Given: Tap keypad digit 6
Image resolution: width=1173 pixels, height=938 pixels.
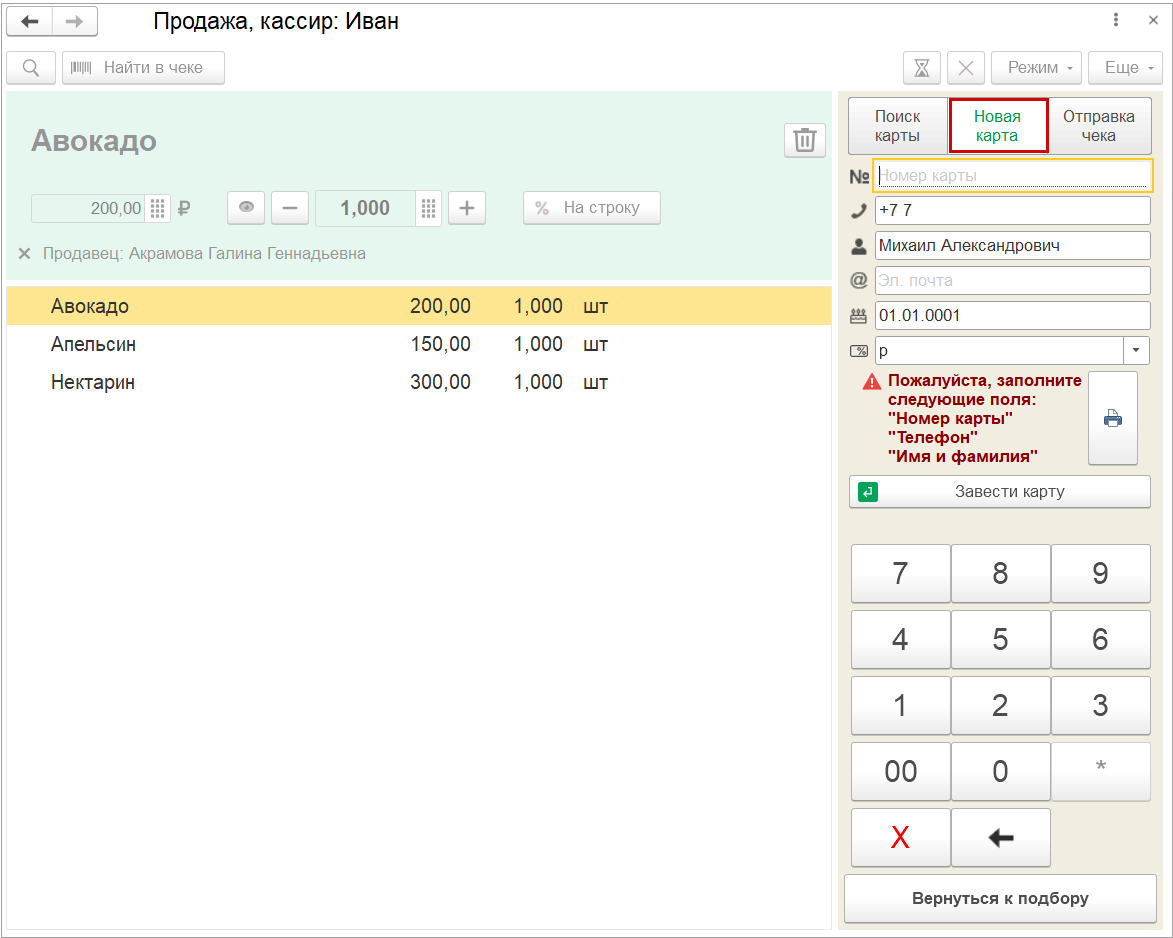Looking at the screenshot, I should click(1100, 640).
